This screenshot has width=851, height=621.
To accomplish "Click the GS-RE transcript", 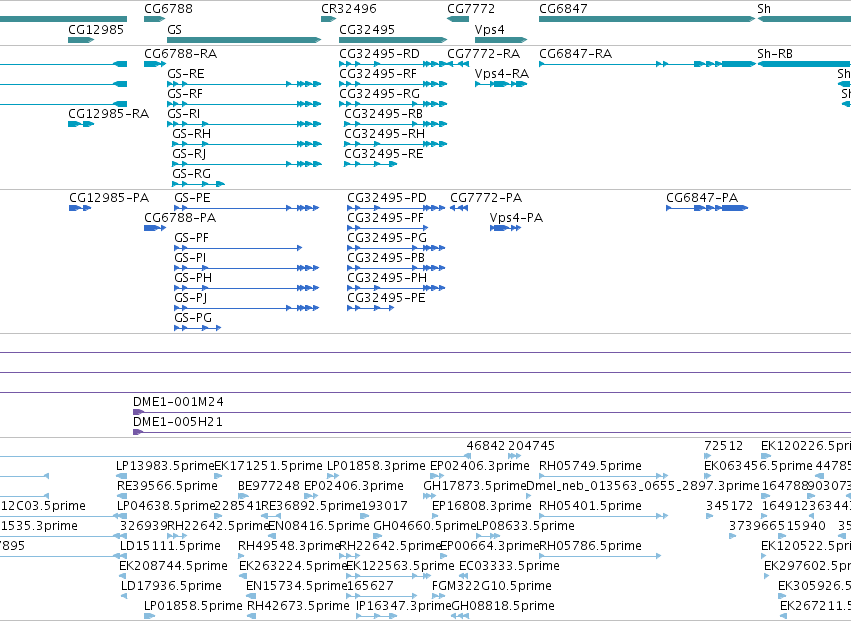I will 244,84.
